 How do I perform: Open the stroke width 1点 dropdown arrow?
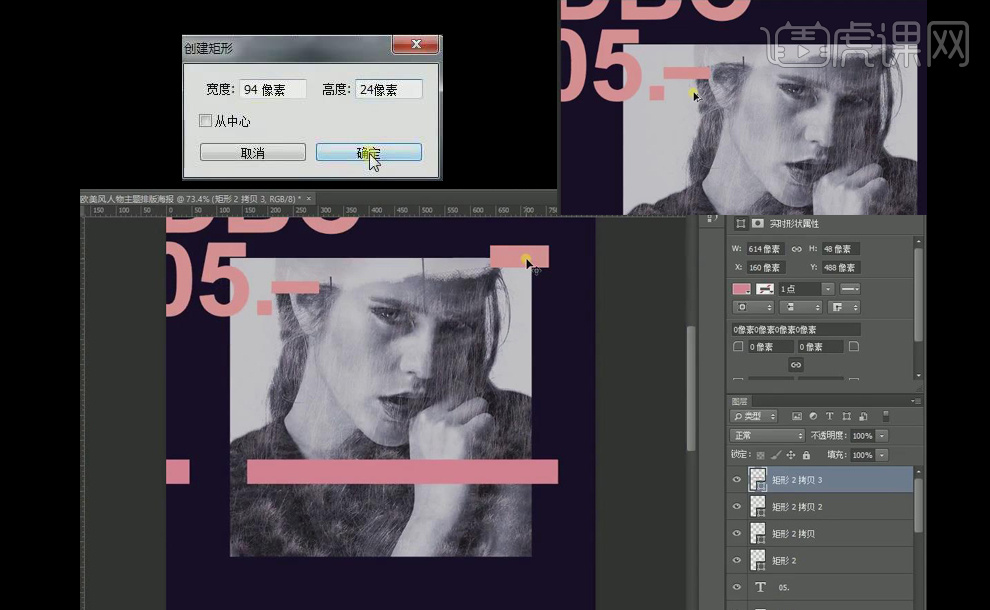coord(828,289)
